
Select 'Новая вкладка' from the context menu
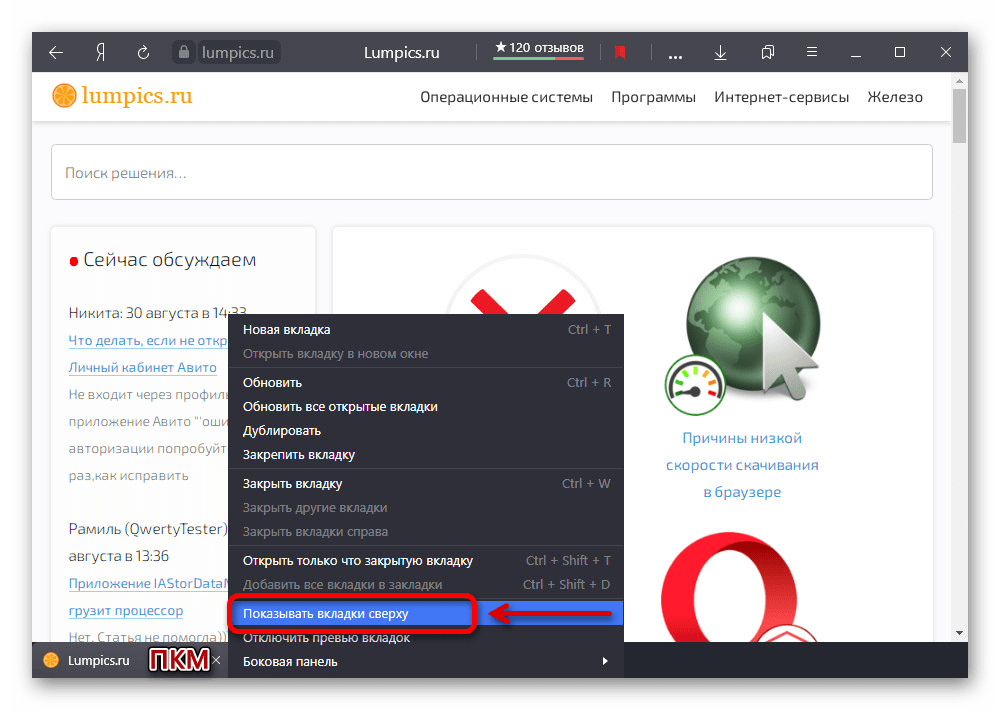coord(286,329)
